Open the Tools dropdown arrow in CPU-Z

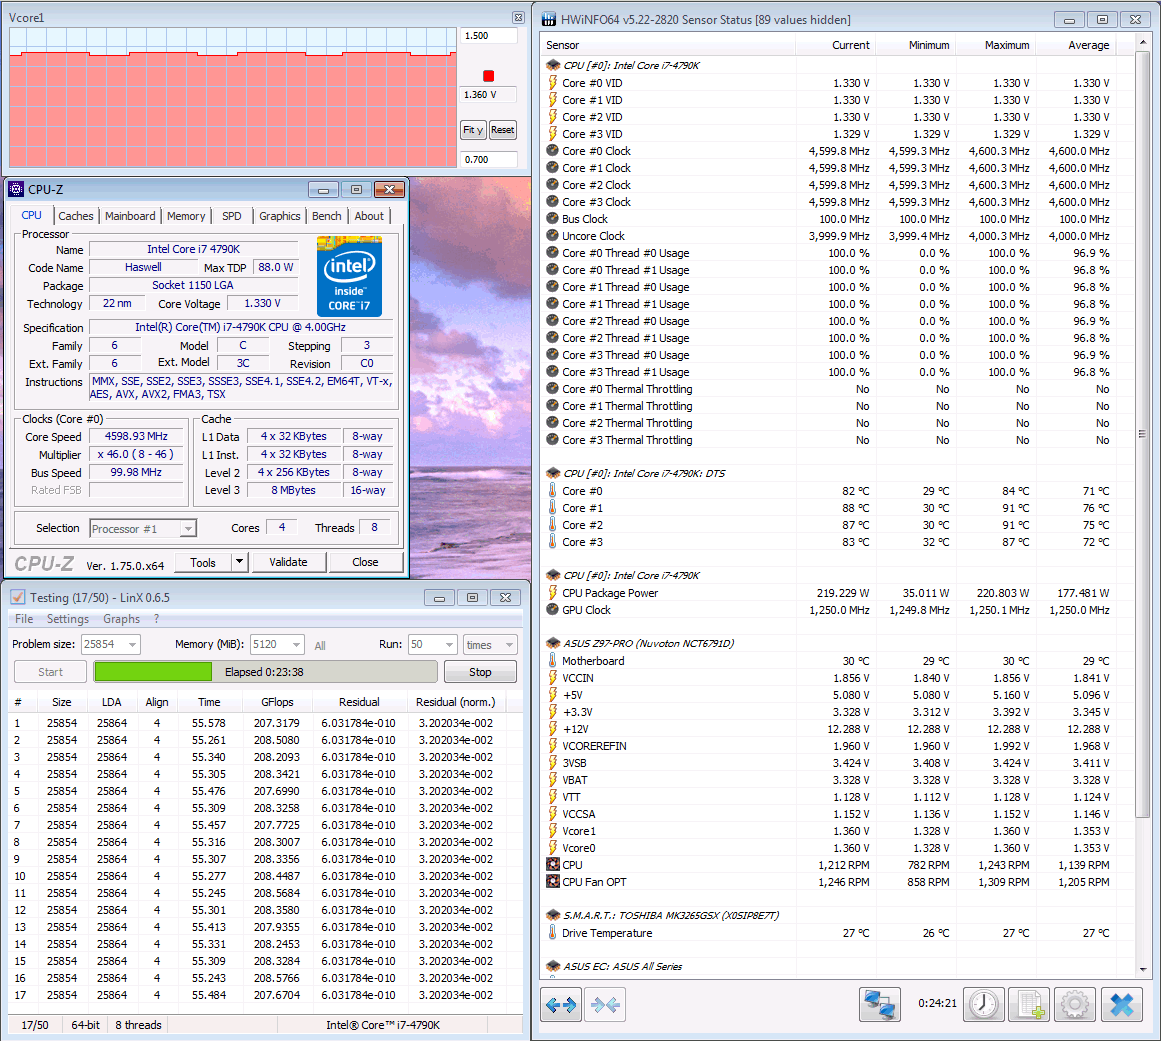tap(239, 562)
